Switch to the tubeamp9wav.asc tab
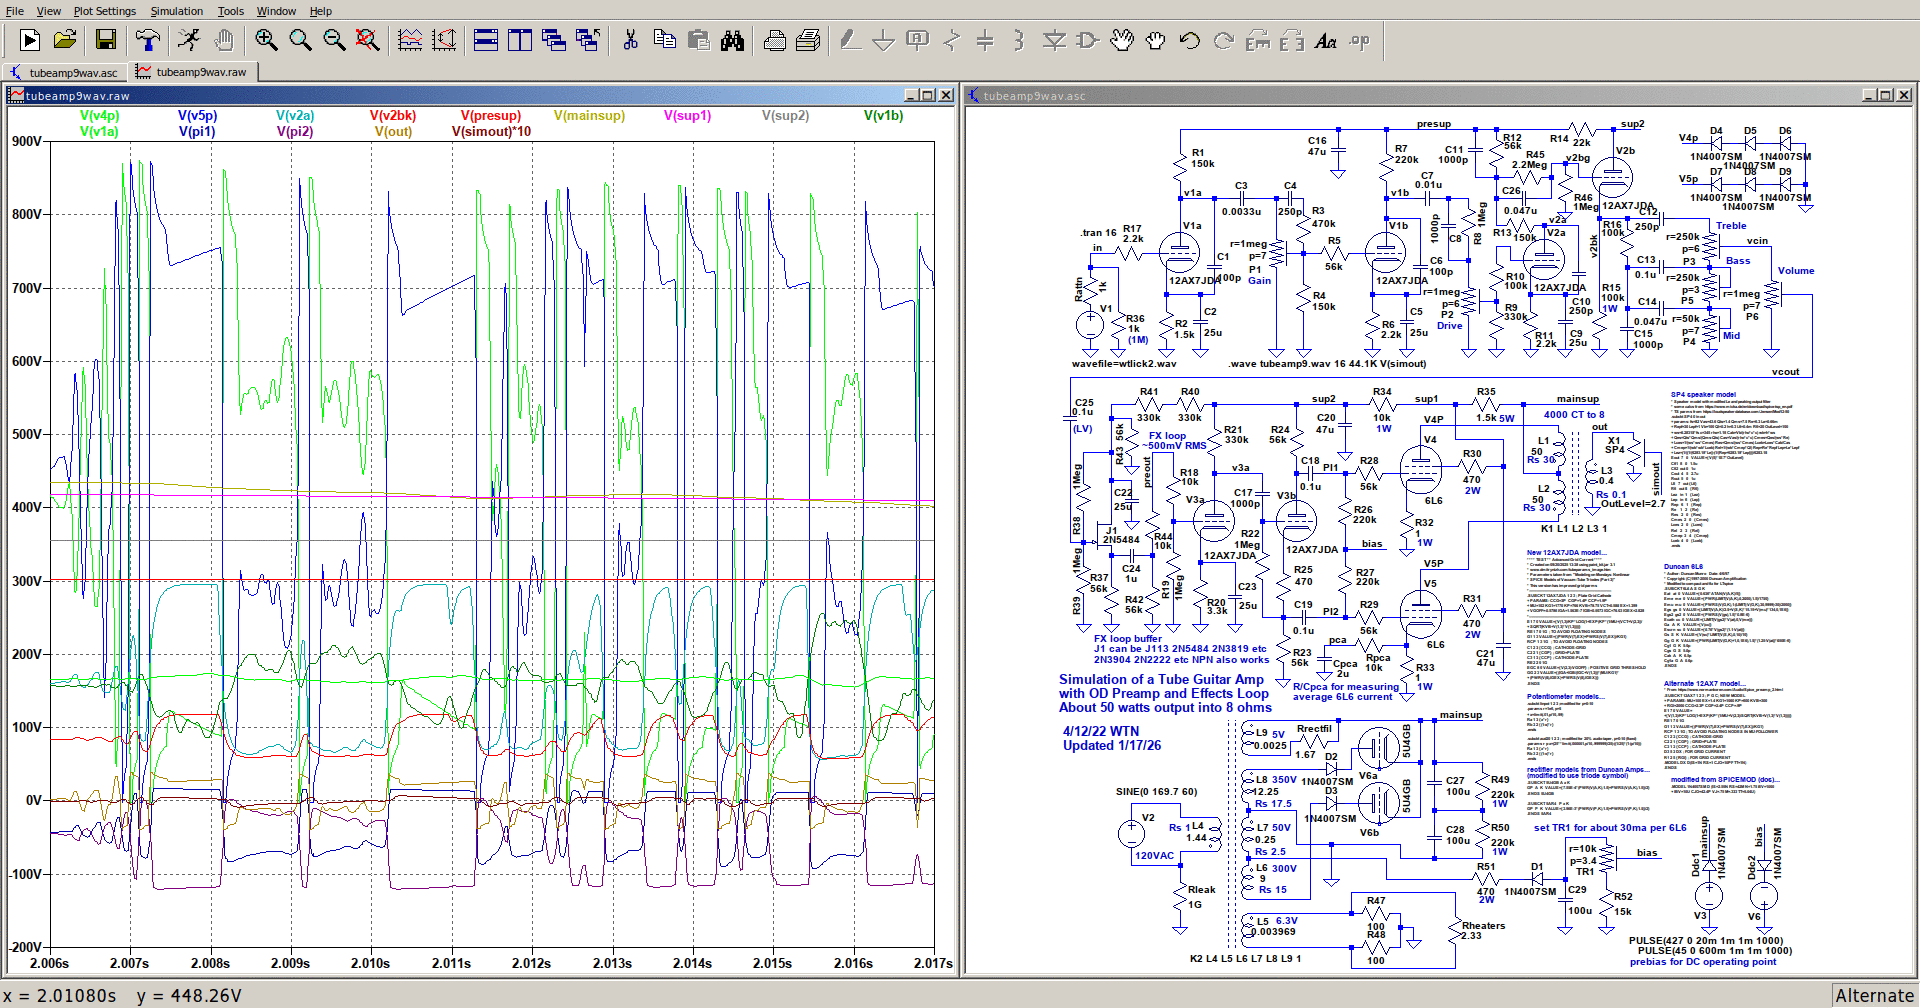This screenshot has width=1920, height=1008. 64,72
